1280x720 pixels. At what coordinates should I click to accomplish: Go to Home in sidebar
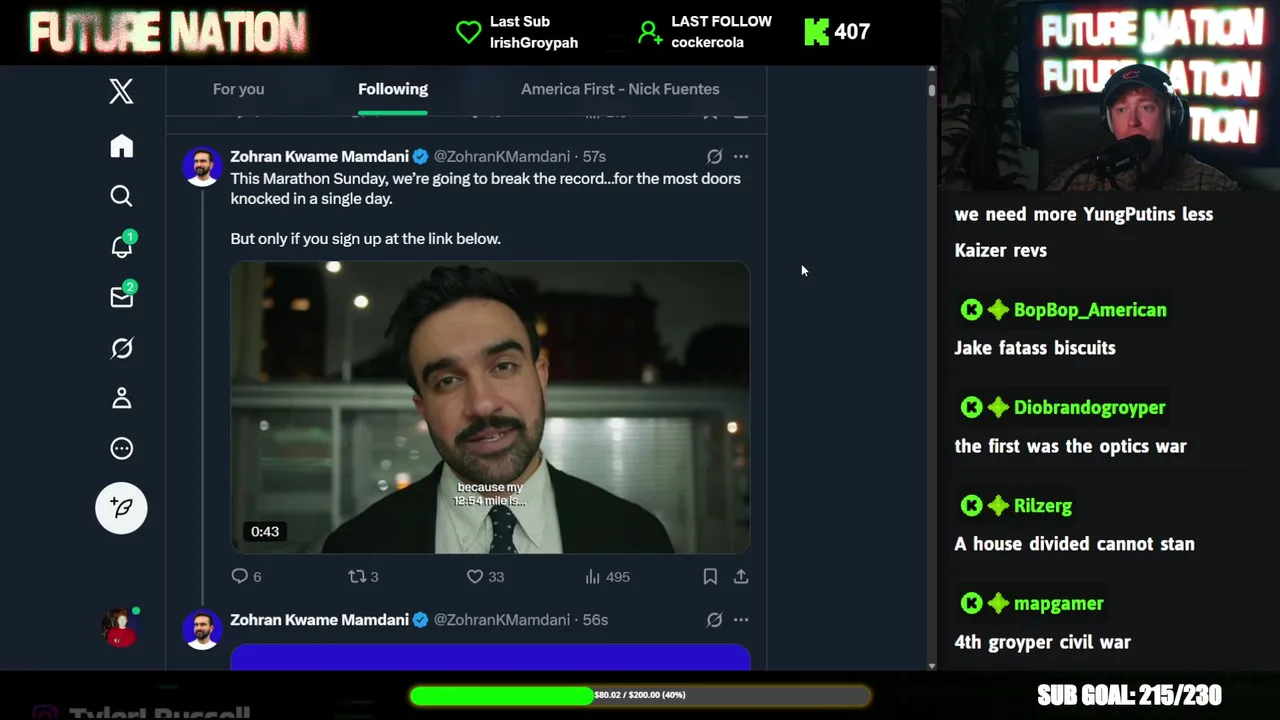coord(121,146)
